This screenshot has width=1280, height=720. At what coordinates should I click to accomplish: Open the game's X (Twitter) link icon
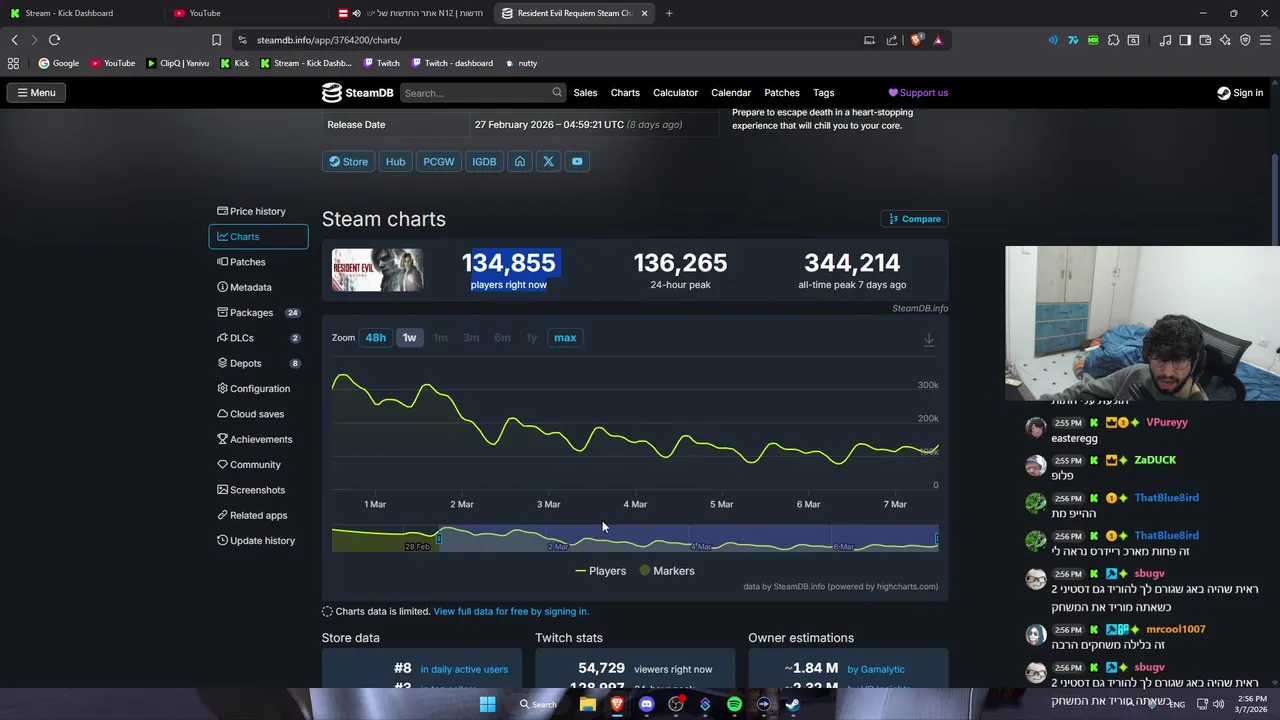548,161
